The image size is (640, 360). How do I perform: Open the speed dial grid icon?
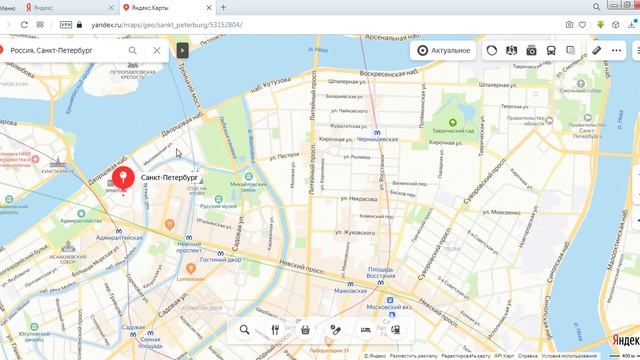(x=40, y=24)
